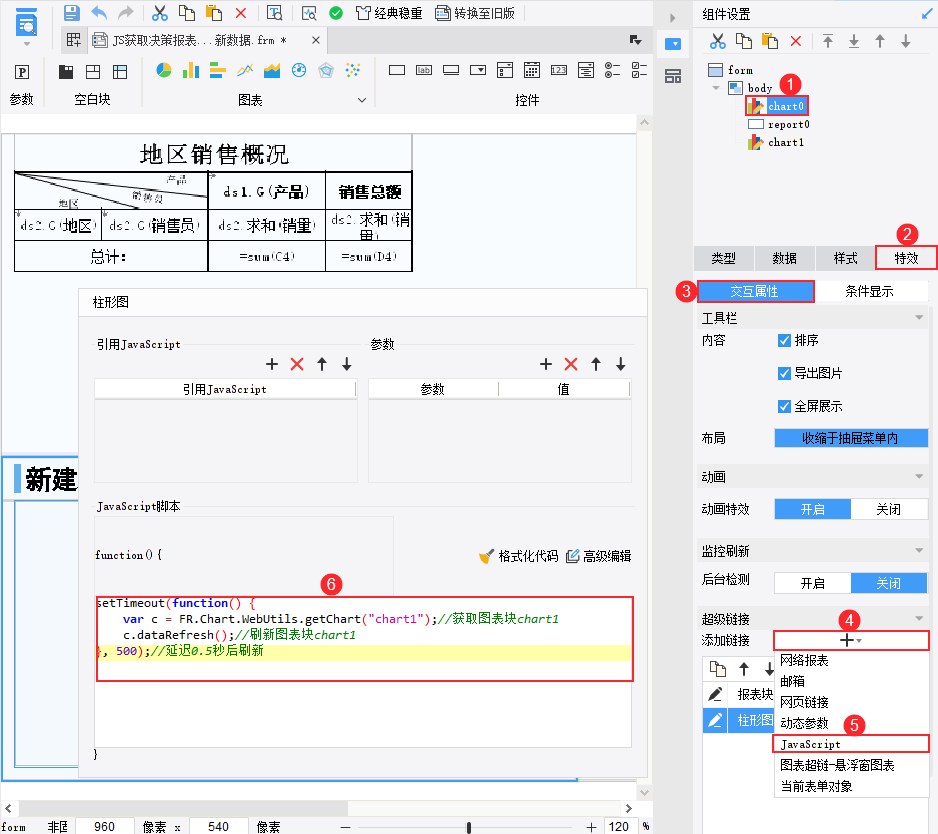The image size is (938, 834).
Task: Switch to the 样式 tab
Action: coord(845,258)
